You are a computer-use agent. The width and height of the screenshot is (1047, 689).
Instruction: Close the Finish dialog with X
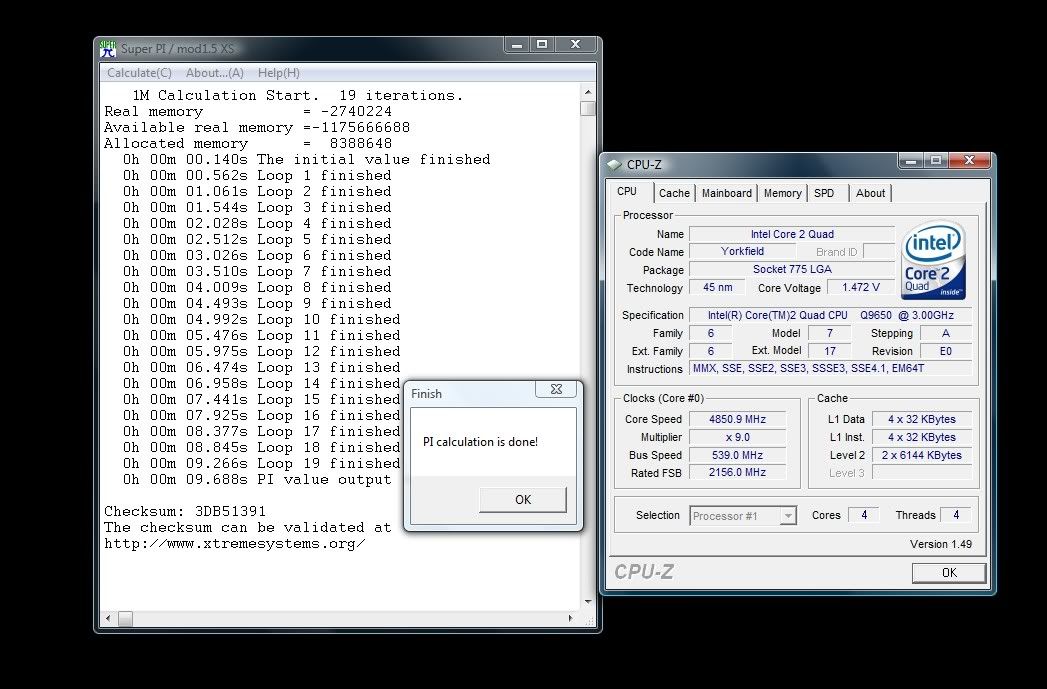click(556, 389)
